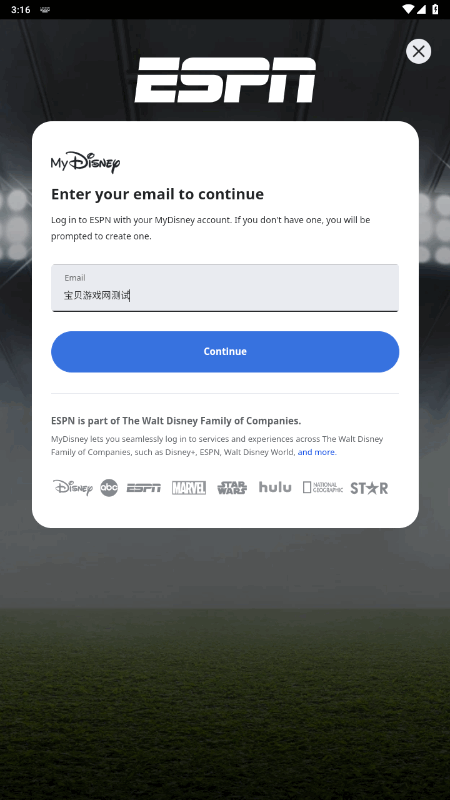The image size is (450, 800).
Task: Tap the blue Continue button
Action: point(225,352)
